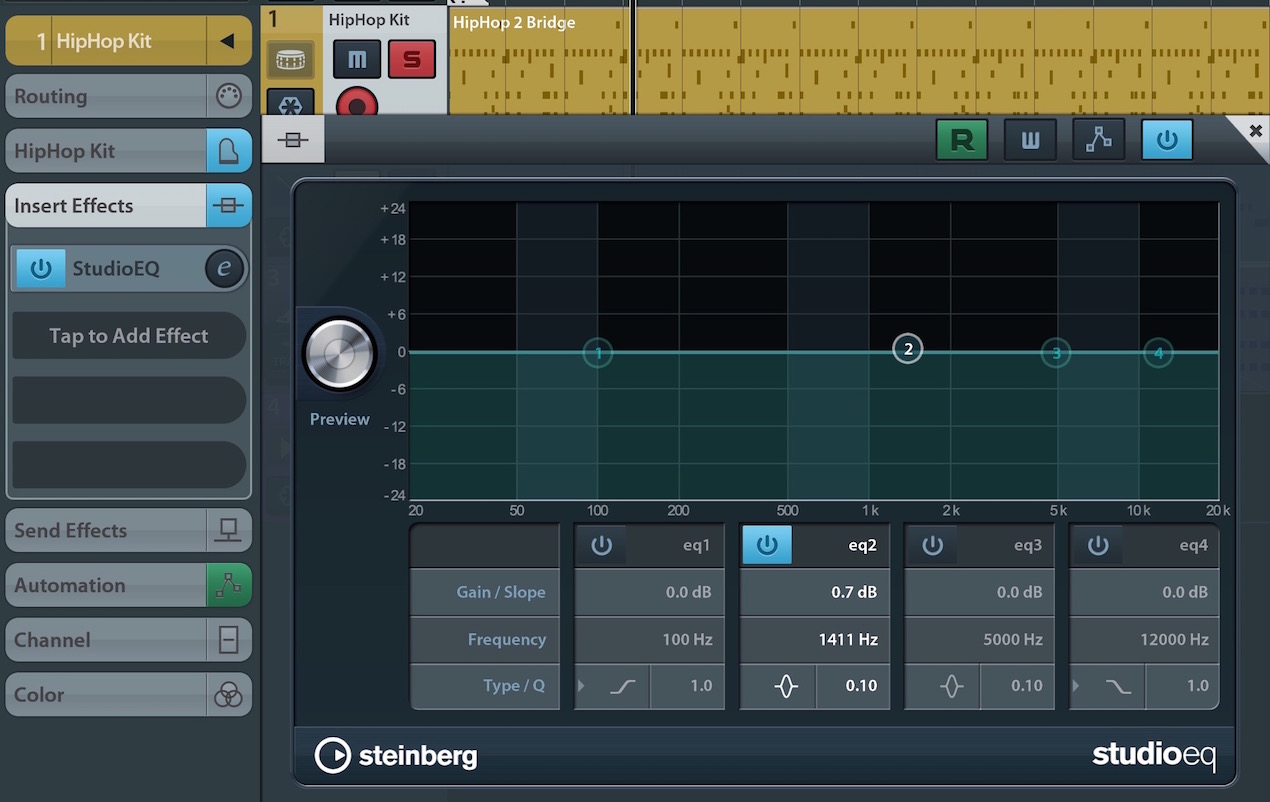Click the eq2 frequency 1411 Hz field

[x=815, y=639]
